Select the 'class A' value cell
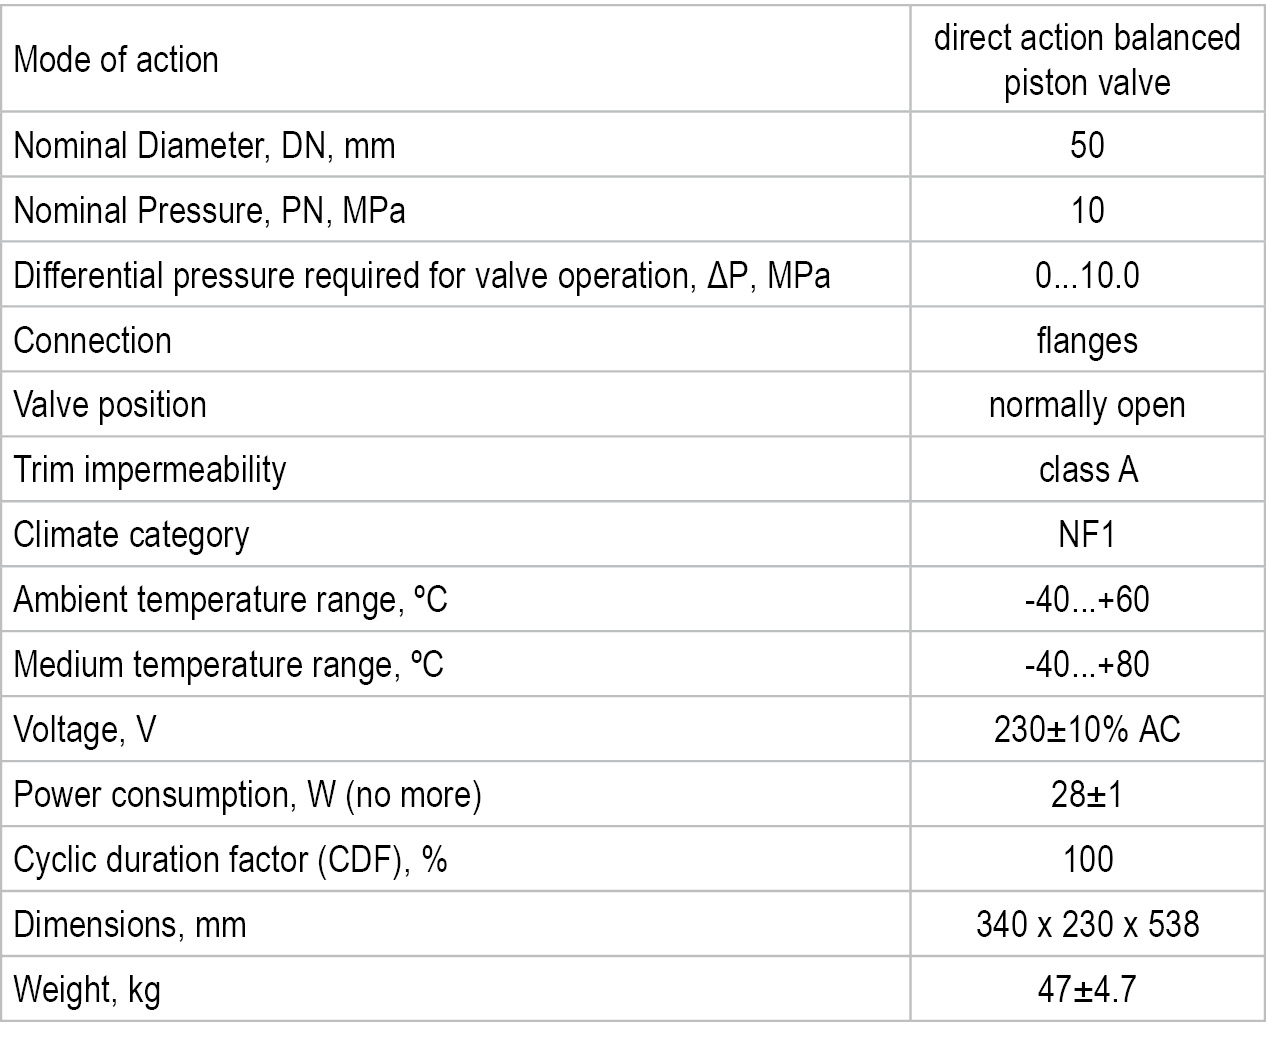The width and height of the screenshot is (1266, 1039). pyautogui.click(x=1087, y=470)
